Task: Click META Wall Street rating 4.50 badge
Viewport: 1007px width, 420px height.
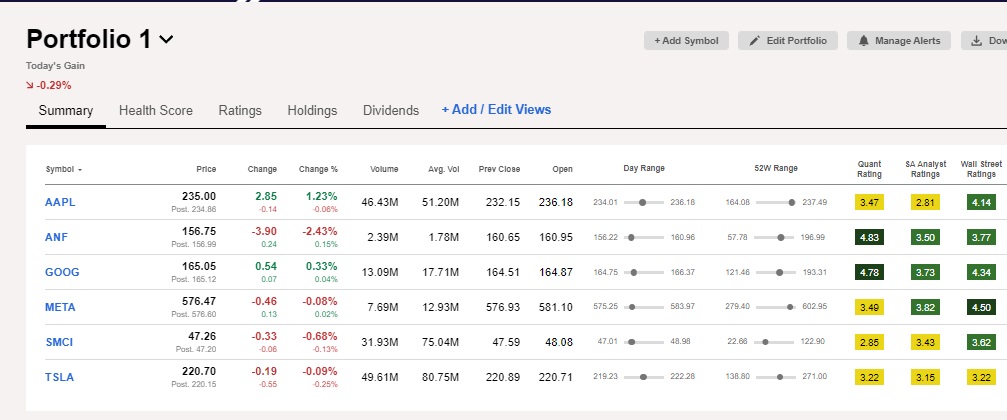Action: (x=981, y=307)
